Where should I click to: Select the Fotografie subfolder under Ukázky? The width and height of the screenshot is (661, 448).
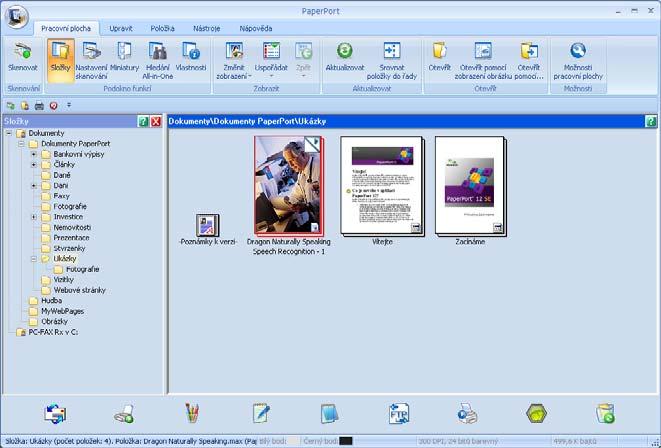82,269
